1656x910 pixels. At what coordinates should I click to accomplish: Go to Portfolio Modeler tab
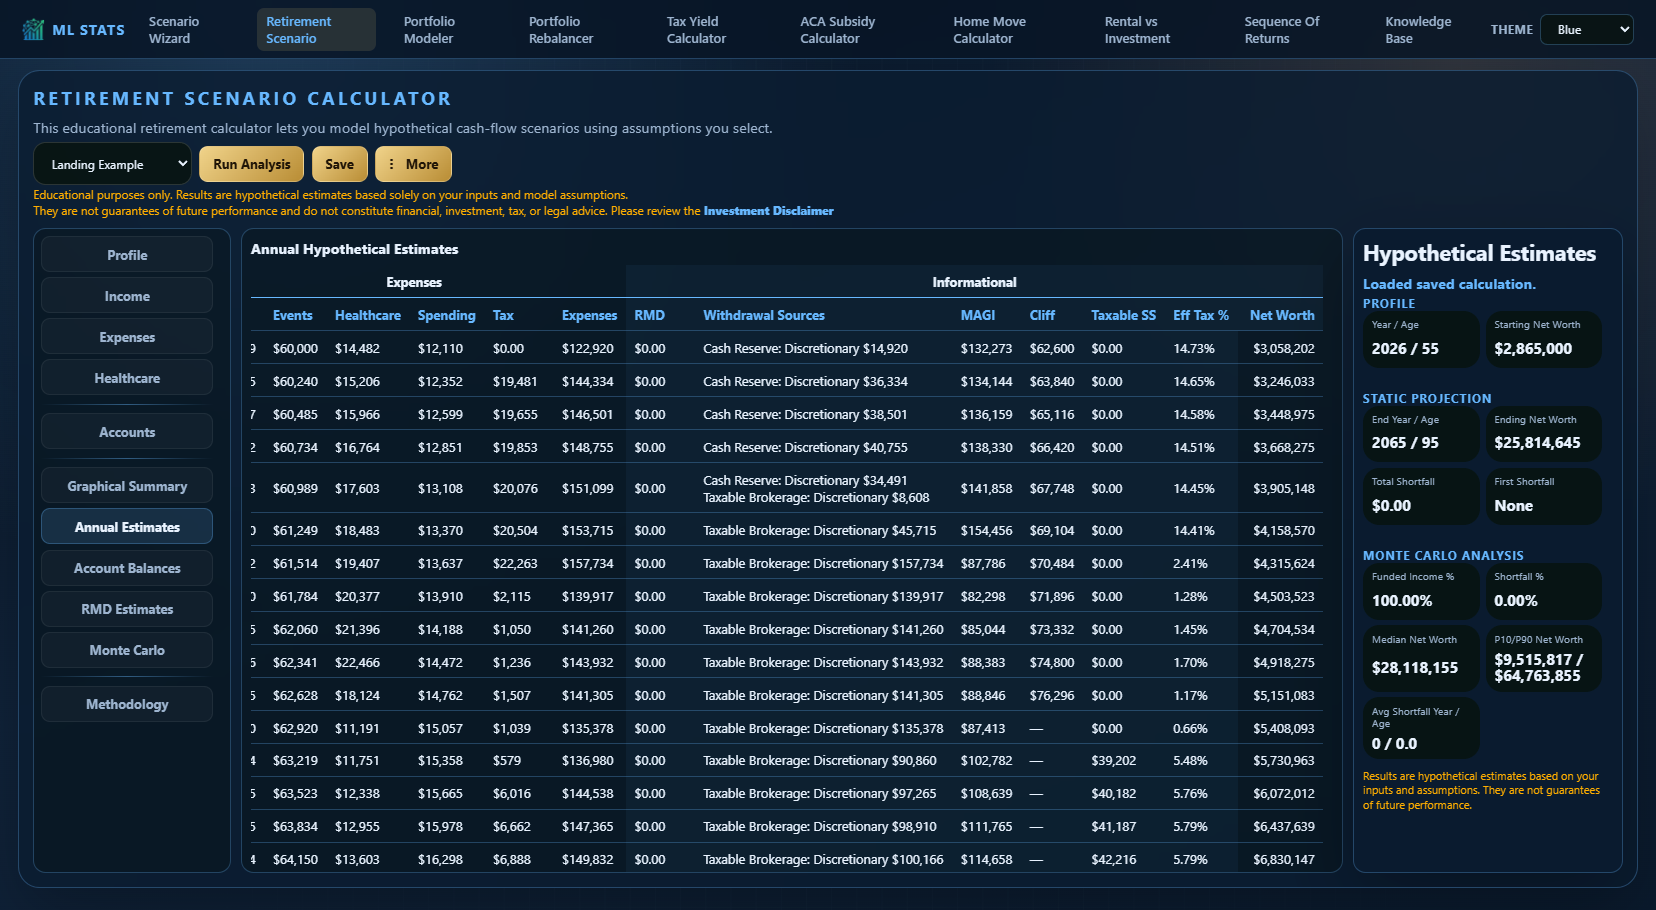(429, 30)
